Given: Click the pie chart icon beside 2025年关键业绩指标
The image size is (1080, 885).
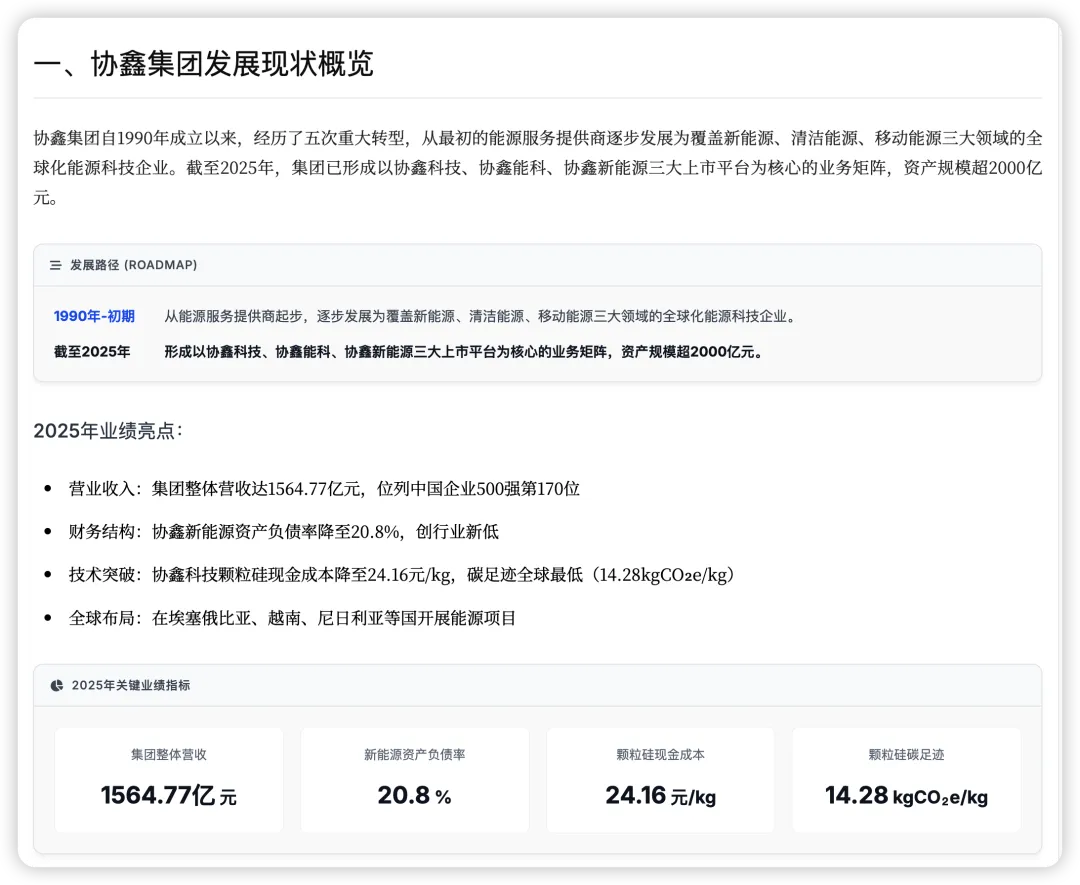Looking at the screenshot, I should tap(57, 685).
